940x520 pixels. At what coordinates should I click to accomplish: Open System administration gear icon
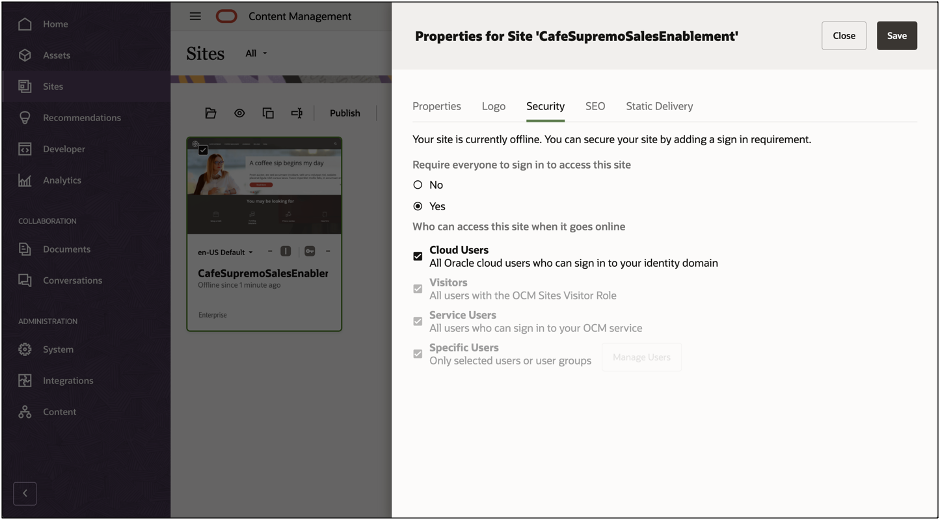tap(25, 349)
